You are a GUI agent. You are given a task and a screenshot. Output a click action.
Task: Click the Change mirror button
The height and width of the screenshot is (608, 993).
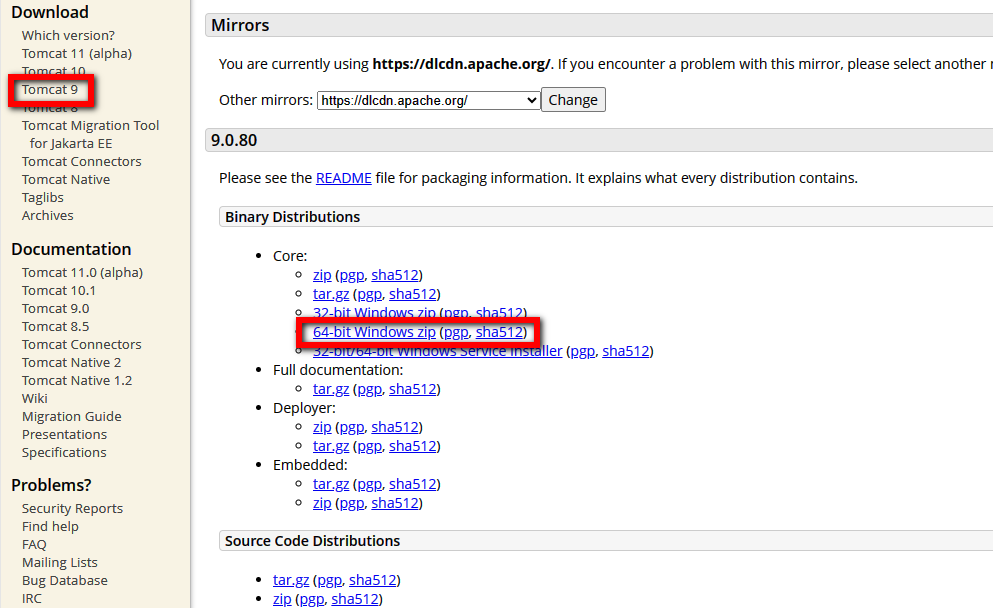click(573, 100)
